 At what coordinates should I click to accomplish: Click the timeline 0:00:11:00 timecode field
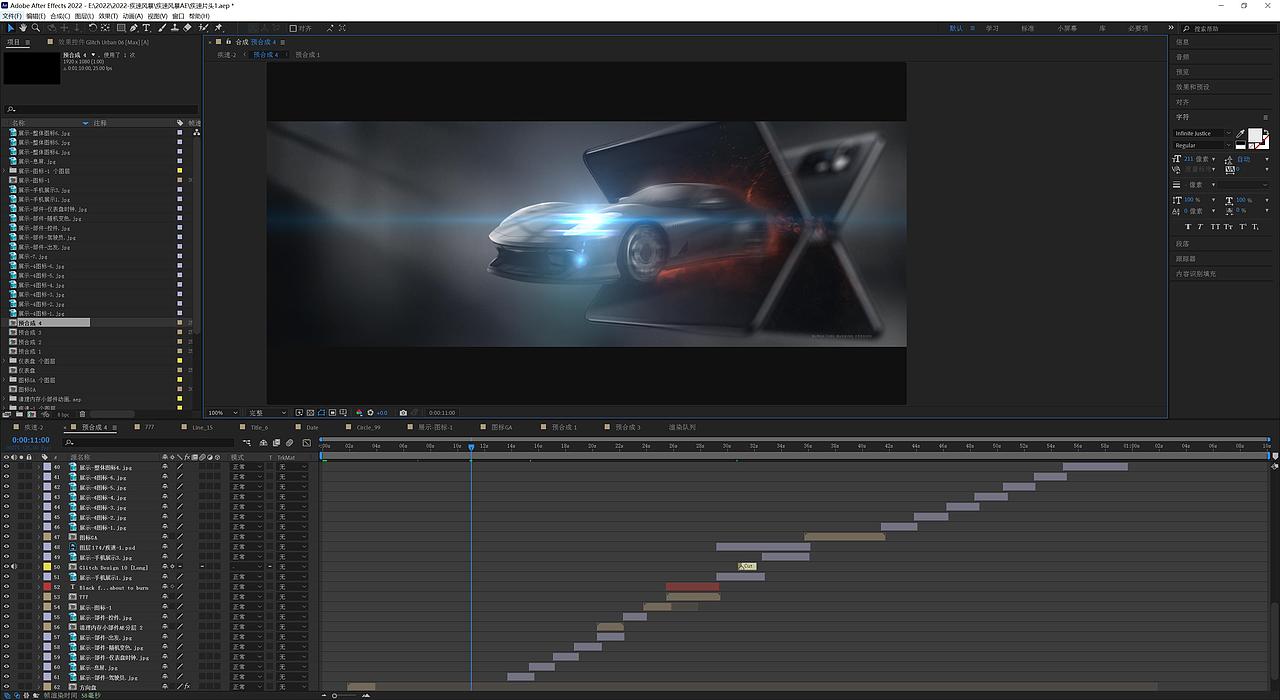click(x=31, y=440)
